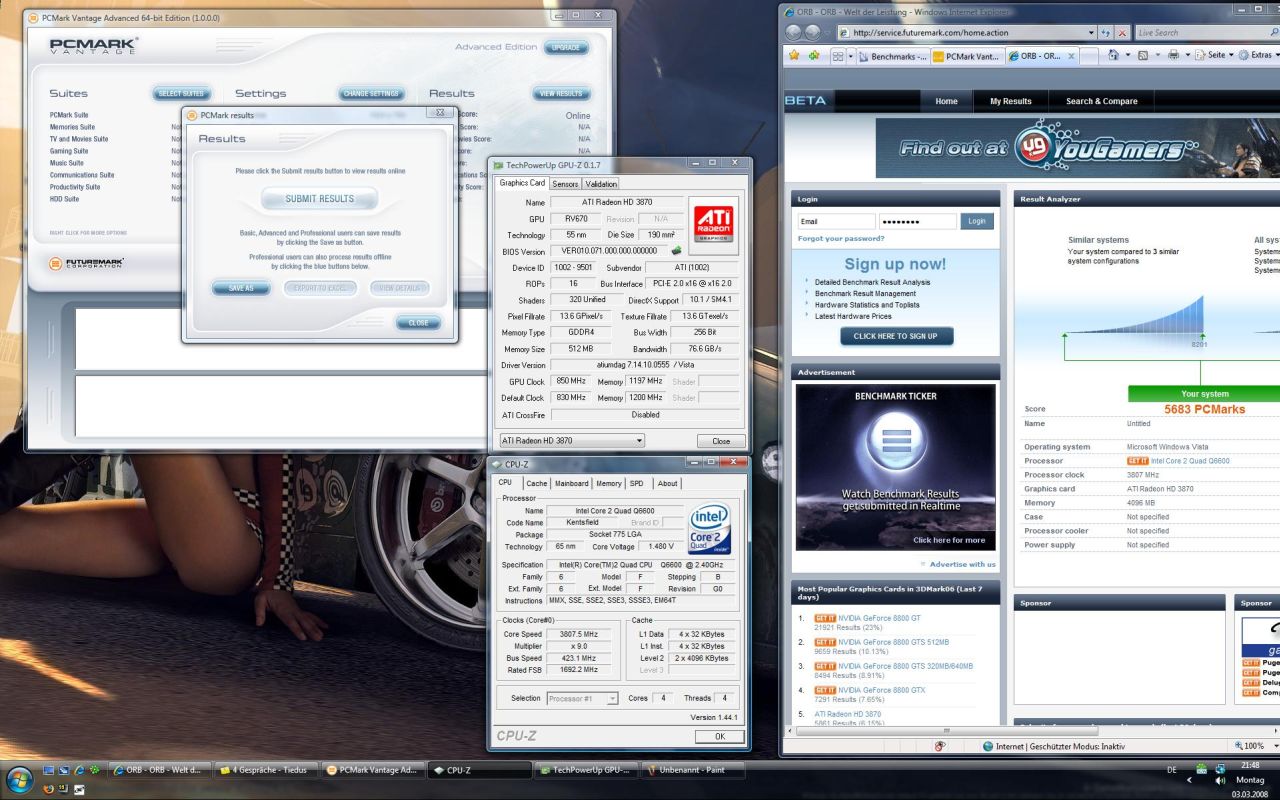Click the RSS feeds icon in IE toolbar

tap(1143, 55)
